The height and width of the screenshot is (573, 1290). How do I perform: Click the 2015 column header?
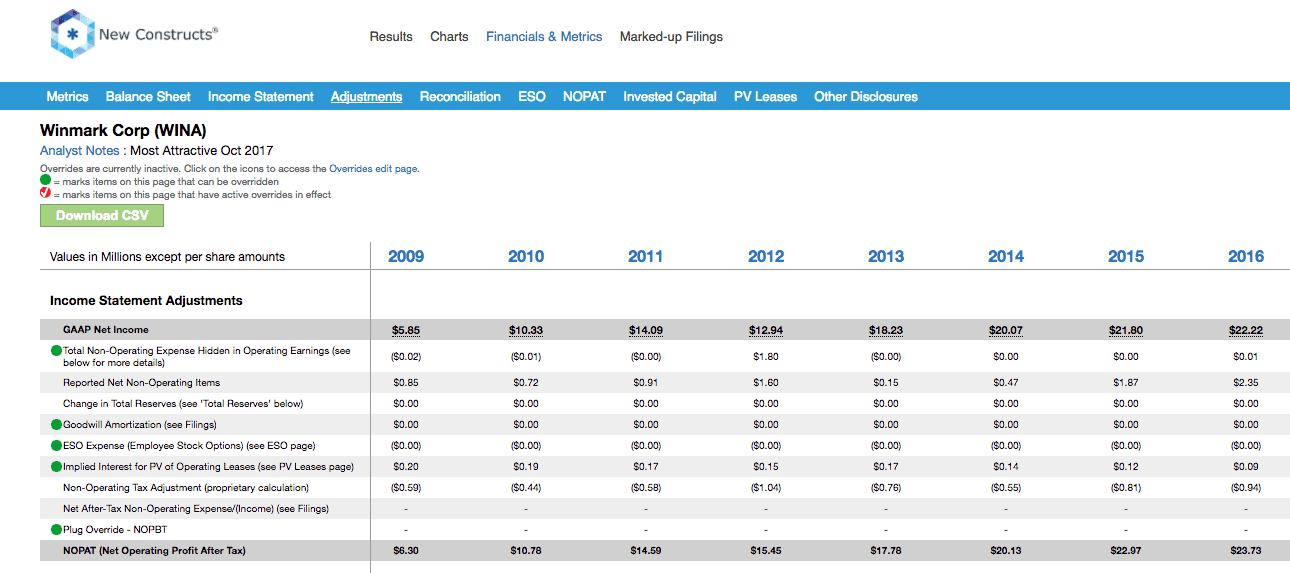(1126, 257)
